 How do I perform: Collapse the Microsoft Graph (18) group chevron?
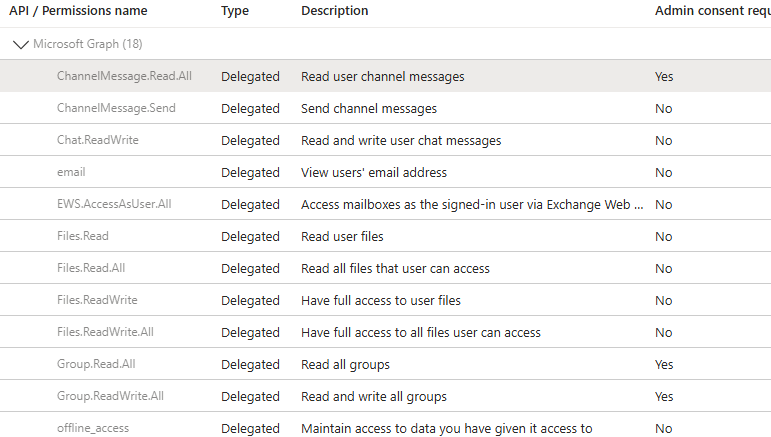coord(21,45)
